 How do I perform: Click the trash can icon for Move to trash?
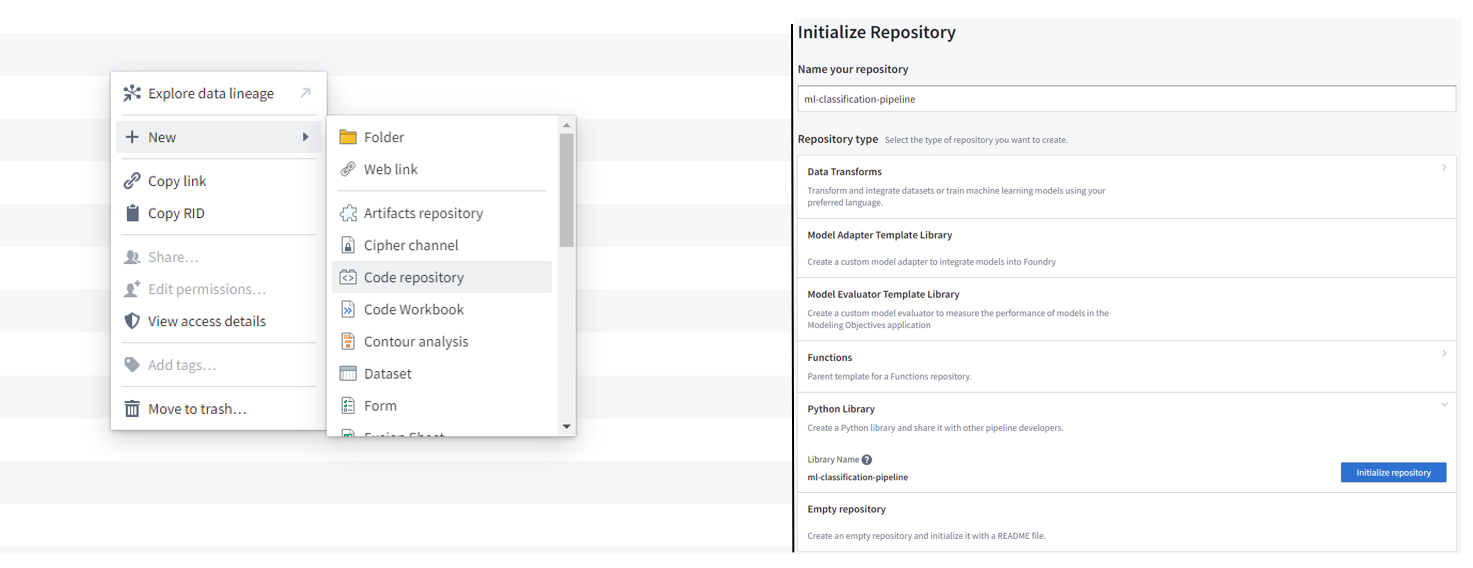[x=132, y=409]
